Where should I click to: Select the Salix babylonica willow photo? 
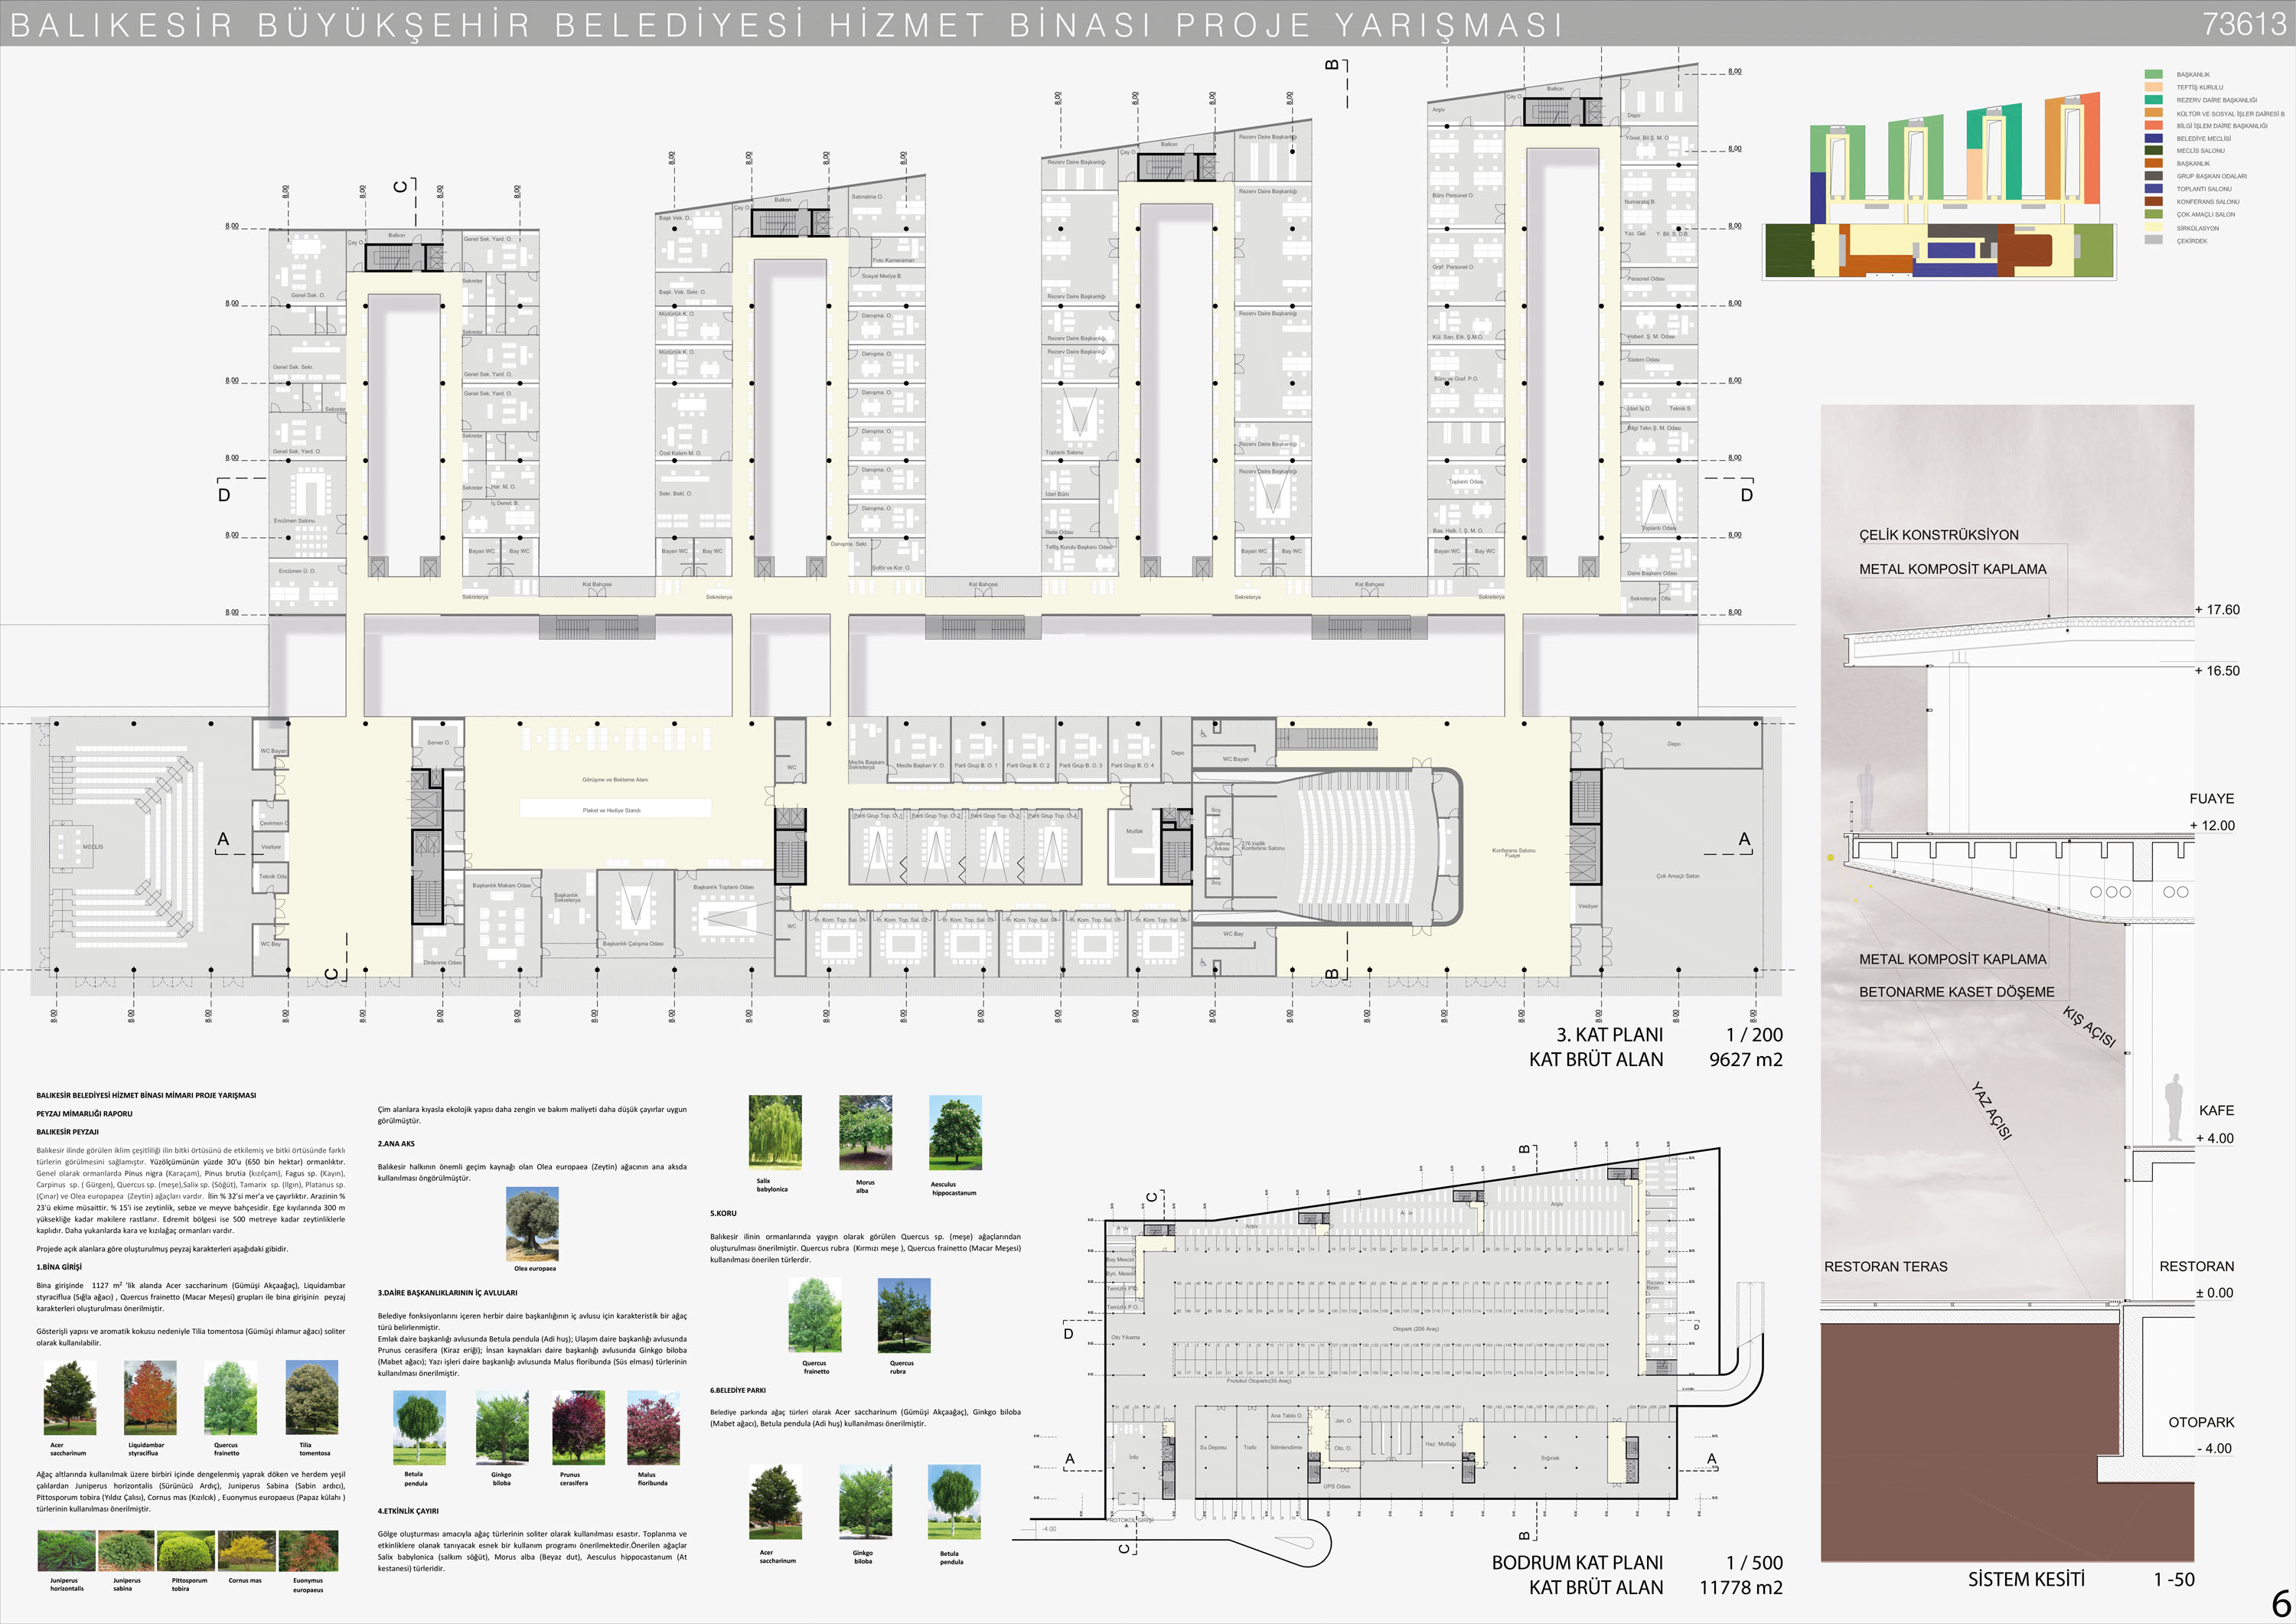775,1133
